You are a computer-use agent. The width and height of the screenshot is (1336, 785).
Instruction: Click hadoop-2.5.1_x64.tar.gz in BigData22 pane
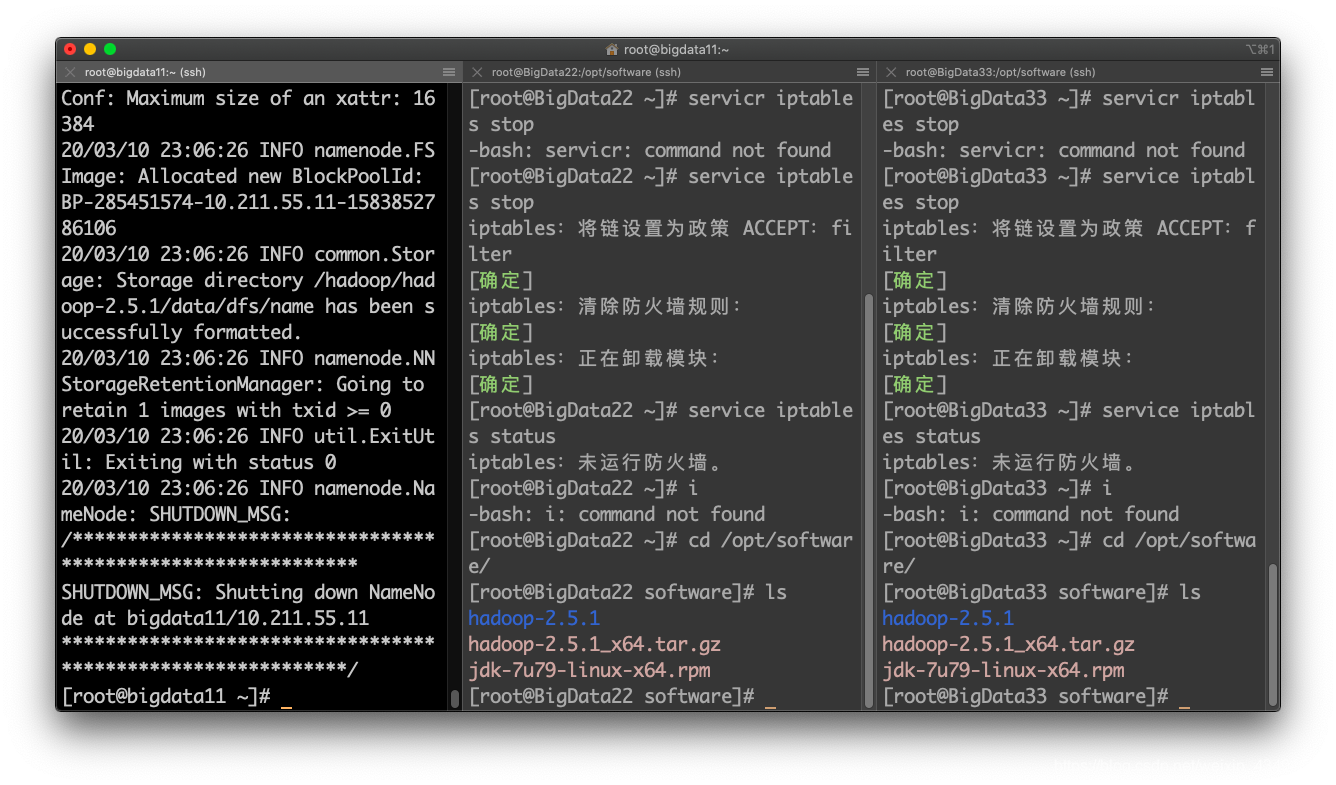[594, 644]
